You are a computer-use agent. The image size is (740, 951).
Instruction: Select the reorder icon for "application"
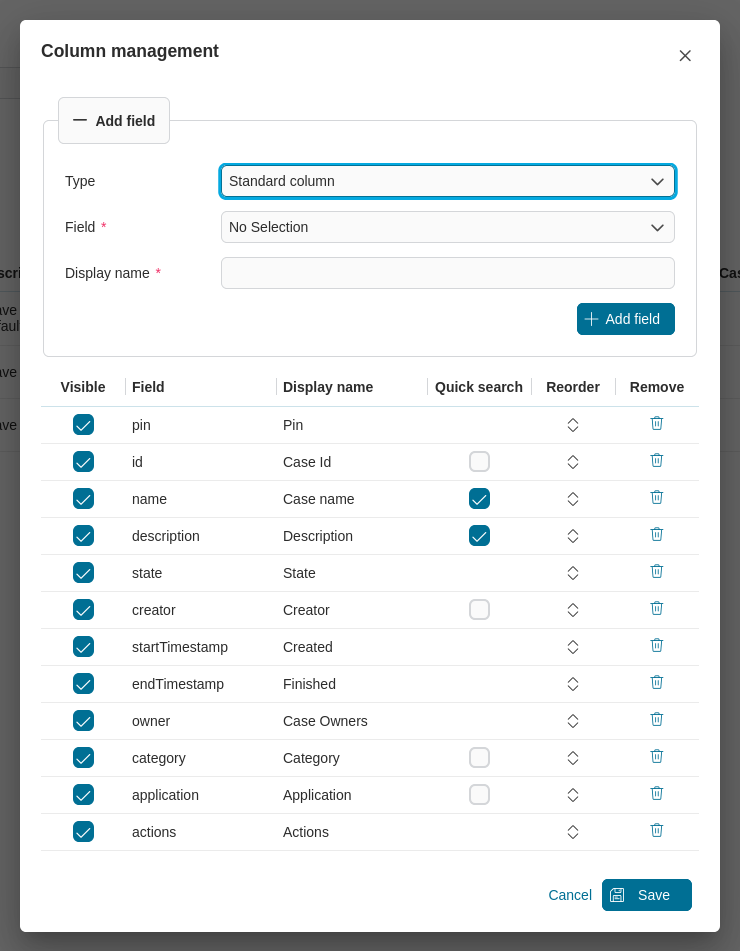coord(572,793)
